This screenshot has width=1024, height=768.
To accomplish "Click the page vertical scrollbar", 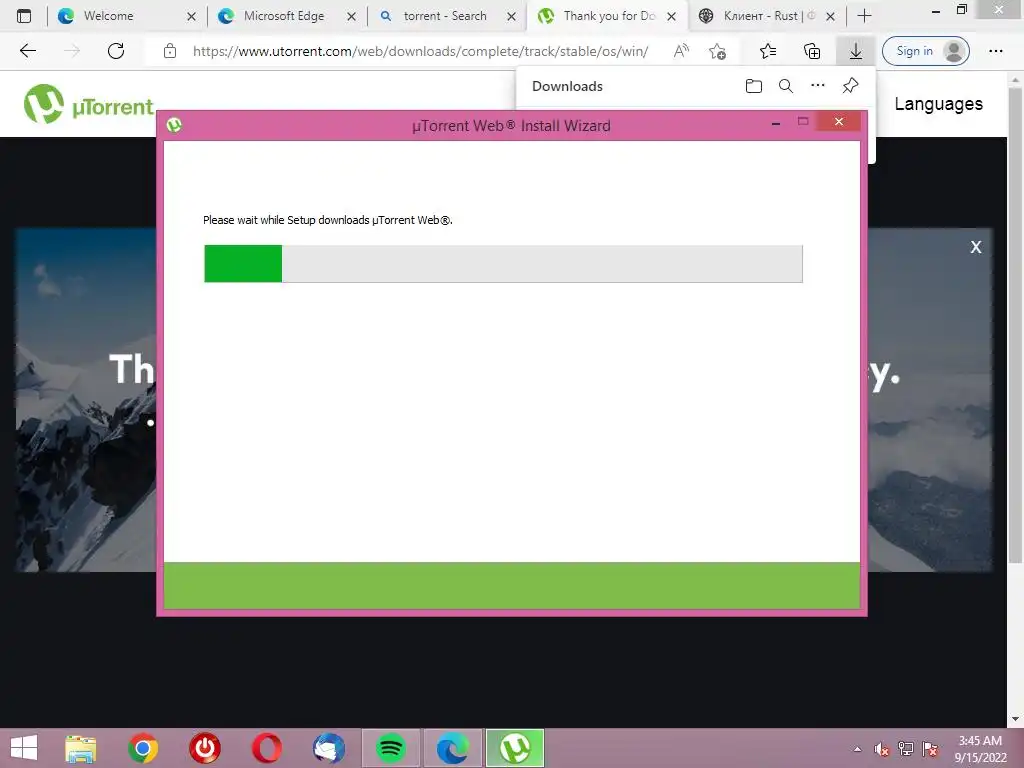I will [1015, 327].
